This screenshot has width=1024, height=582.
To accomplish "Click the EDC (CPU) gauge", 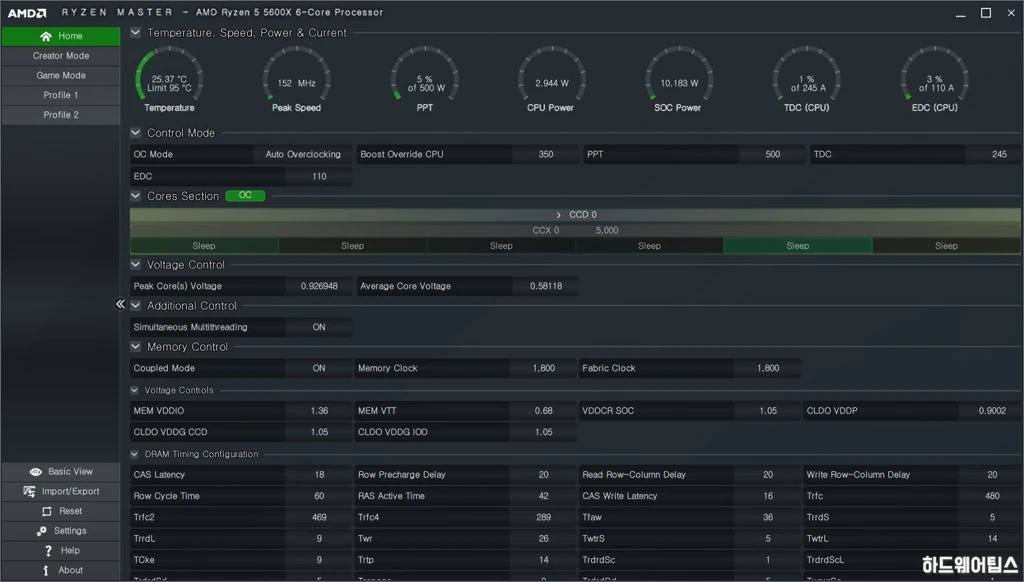I will click(x=935, y=80).
